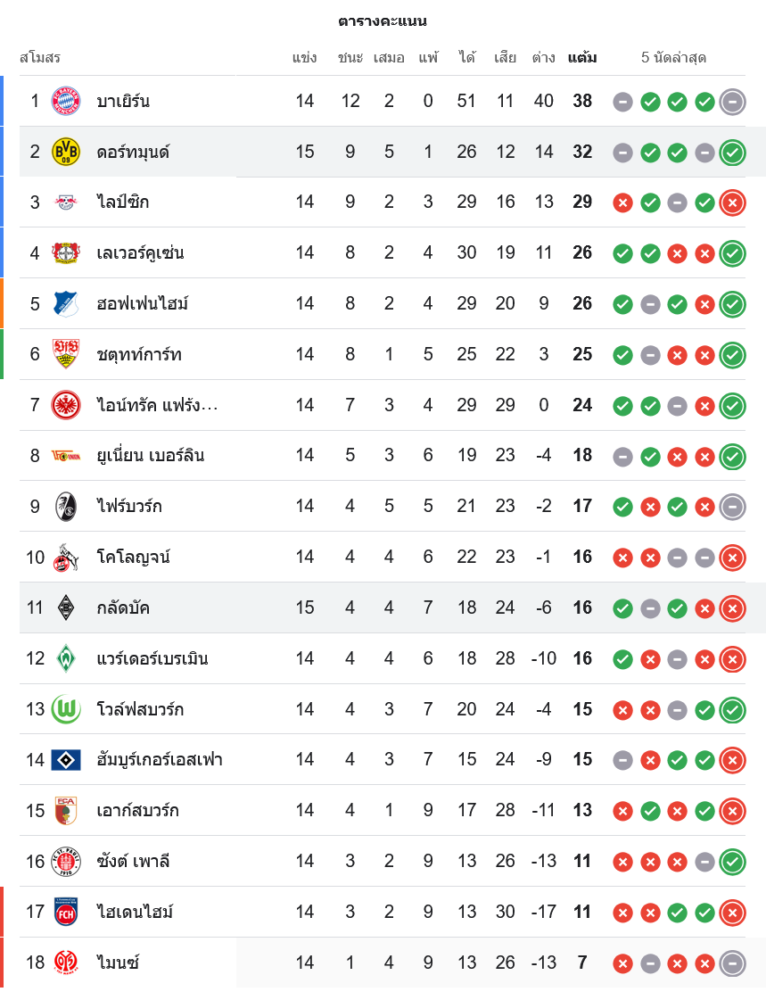The width and height of the screenshot is (766, 1000).
Task: Click the Wolfsburg green W logo
Action: [x=66, y=709]
